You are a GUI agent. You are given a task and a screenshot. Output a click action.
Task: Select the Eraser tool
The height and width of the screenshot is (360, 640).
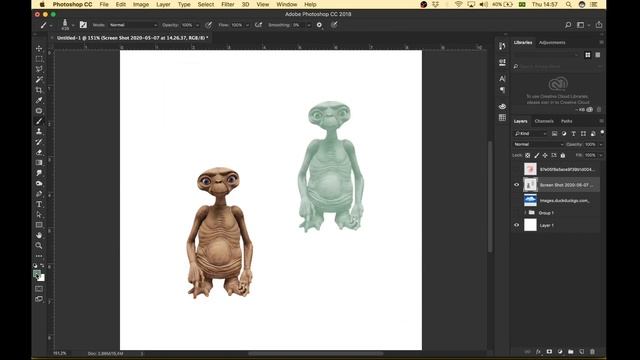click(x=39, y=152)
